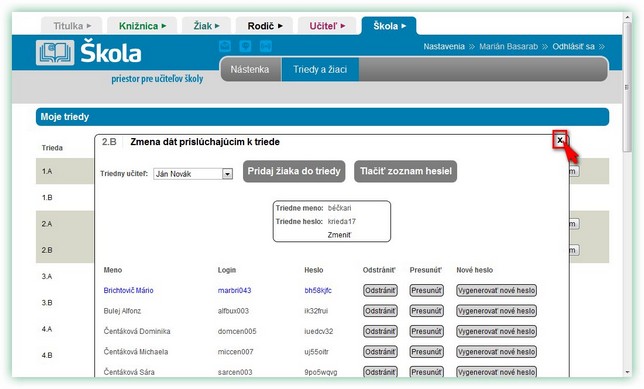Click student name Čentáková Michaela
The image size is (644, 389).
tap(136, 352)
